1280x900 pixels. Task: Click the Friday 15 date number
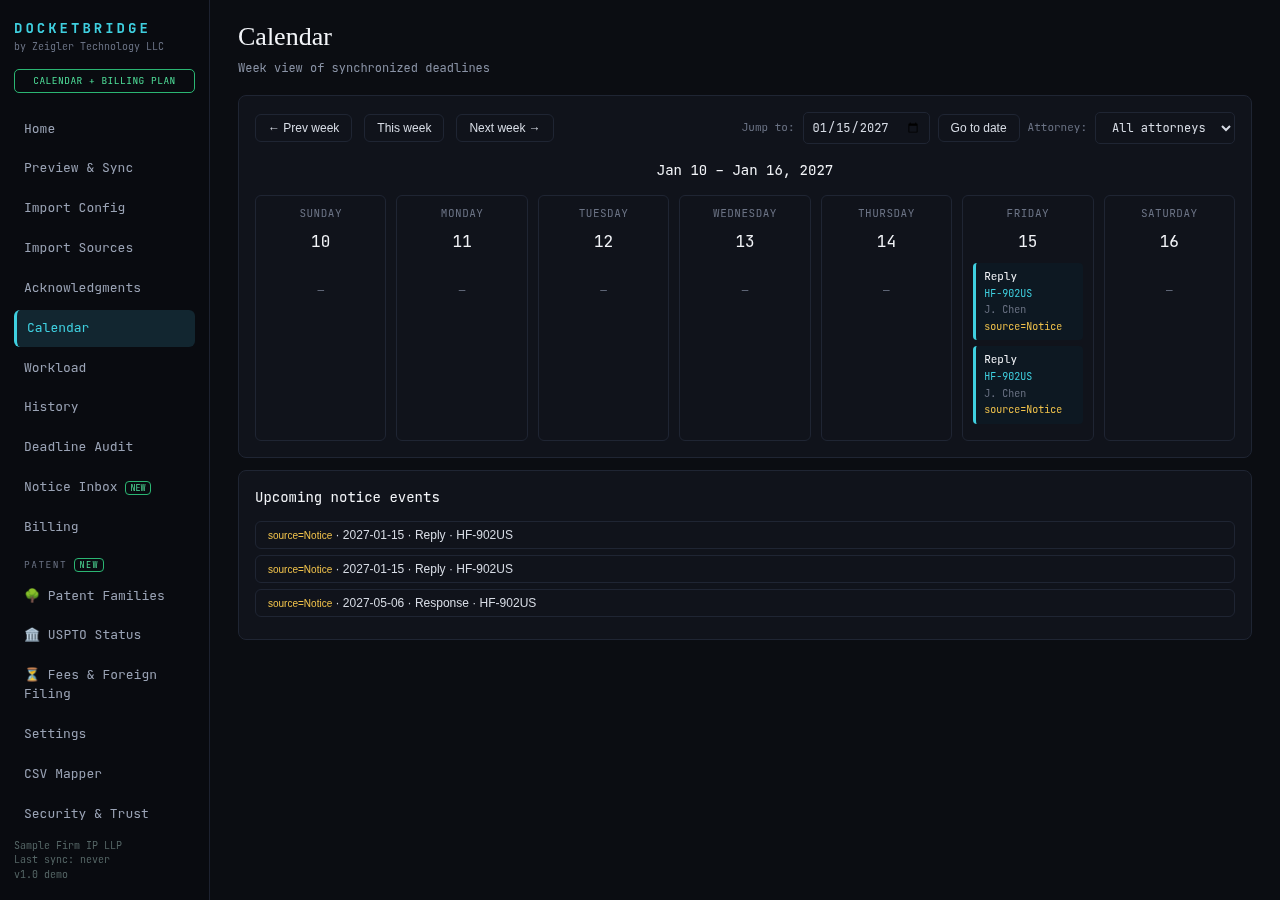tap(1028, 242)
